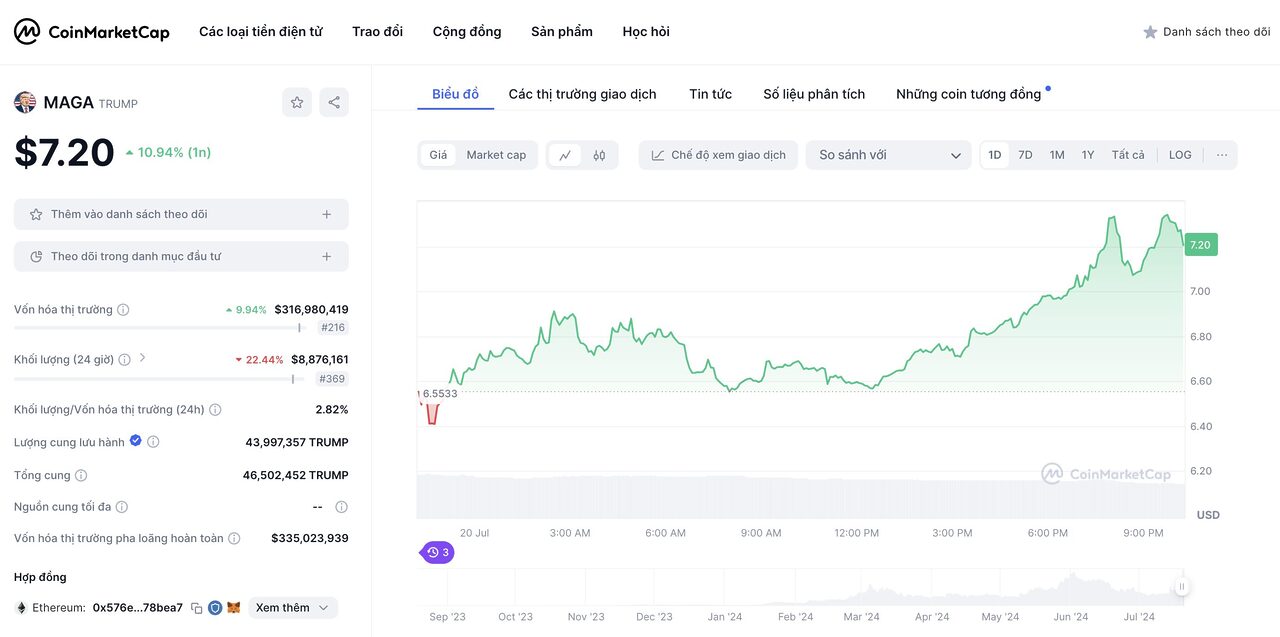Show info beside Nguồn cung tối đa label
The image size is (1280, 637).
(x=122, y=507)
